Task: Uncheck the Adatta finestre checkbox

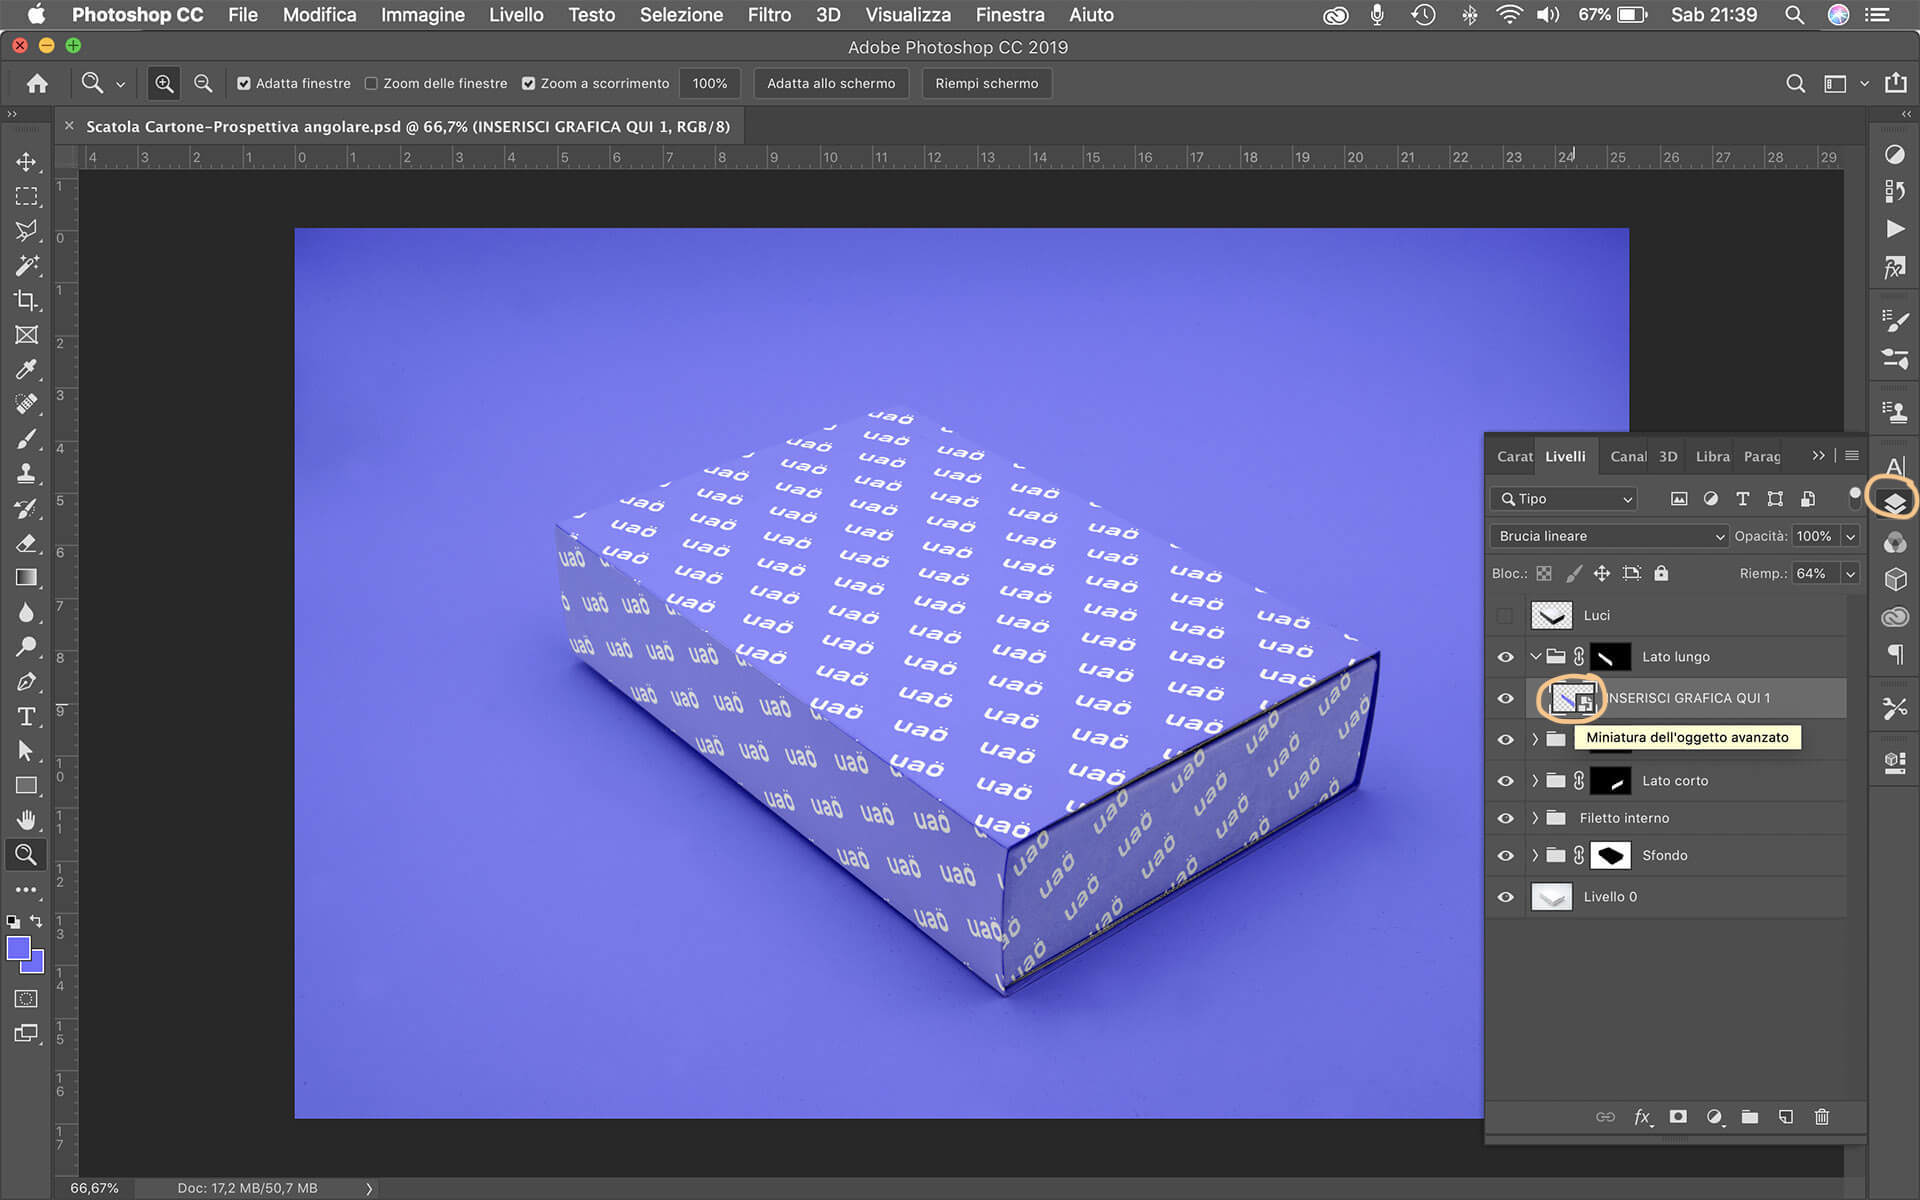Action: click(x=244, y=84)
